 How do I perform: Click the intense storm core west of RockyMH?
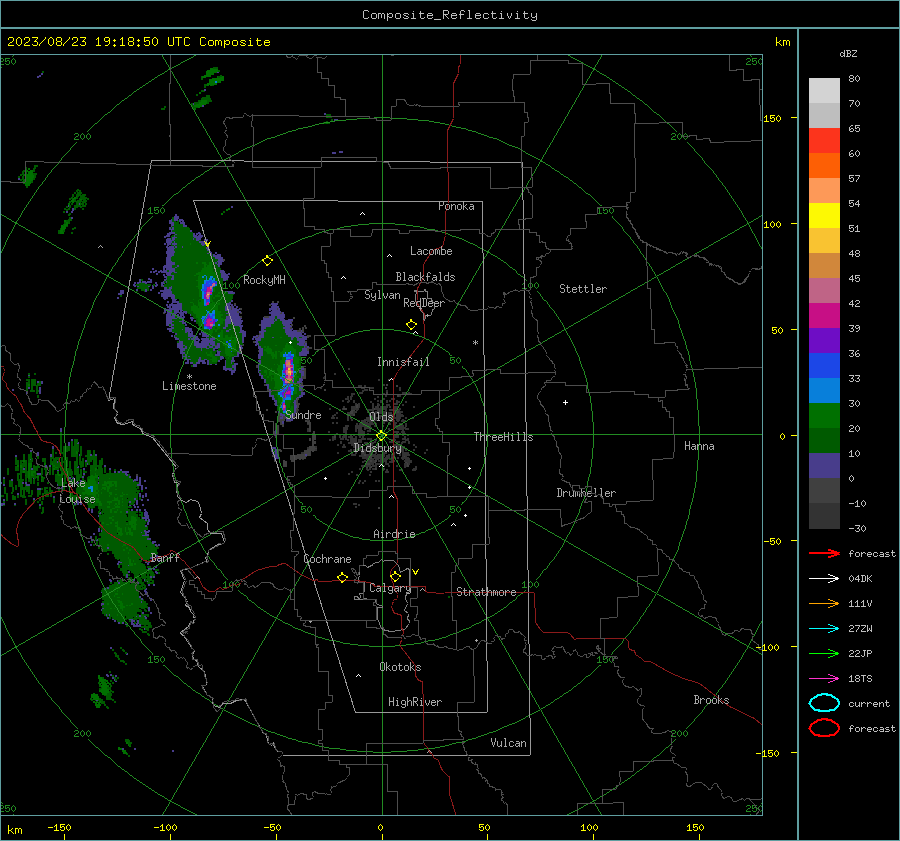pos(208,290)
